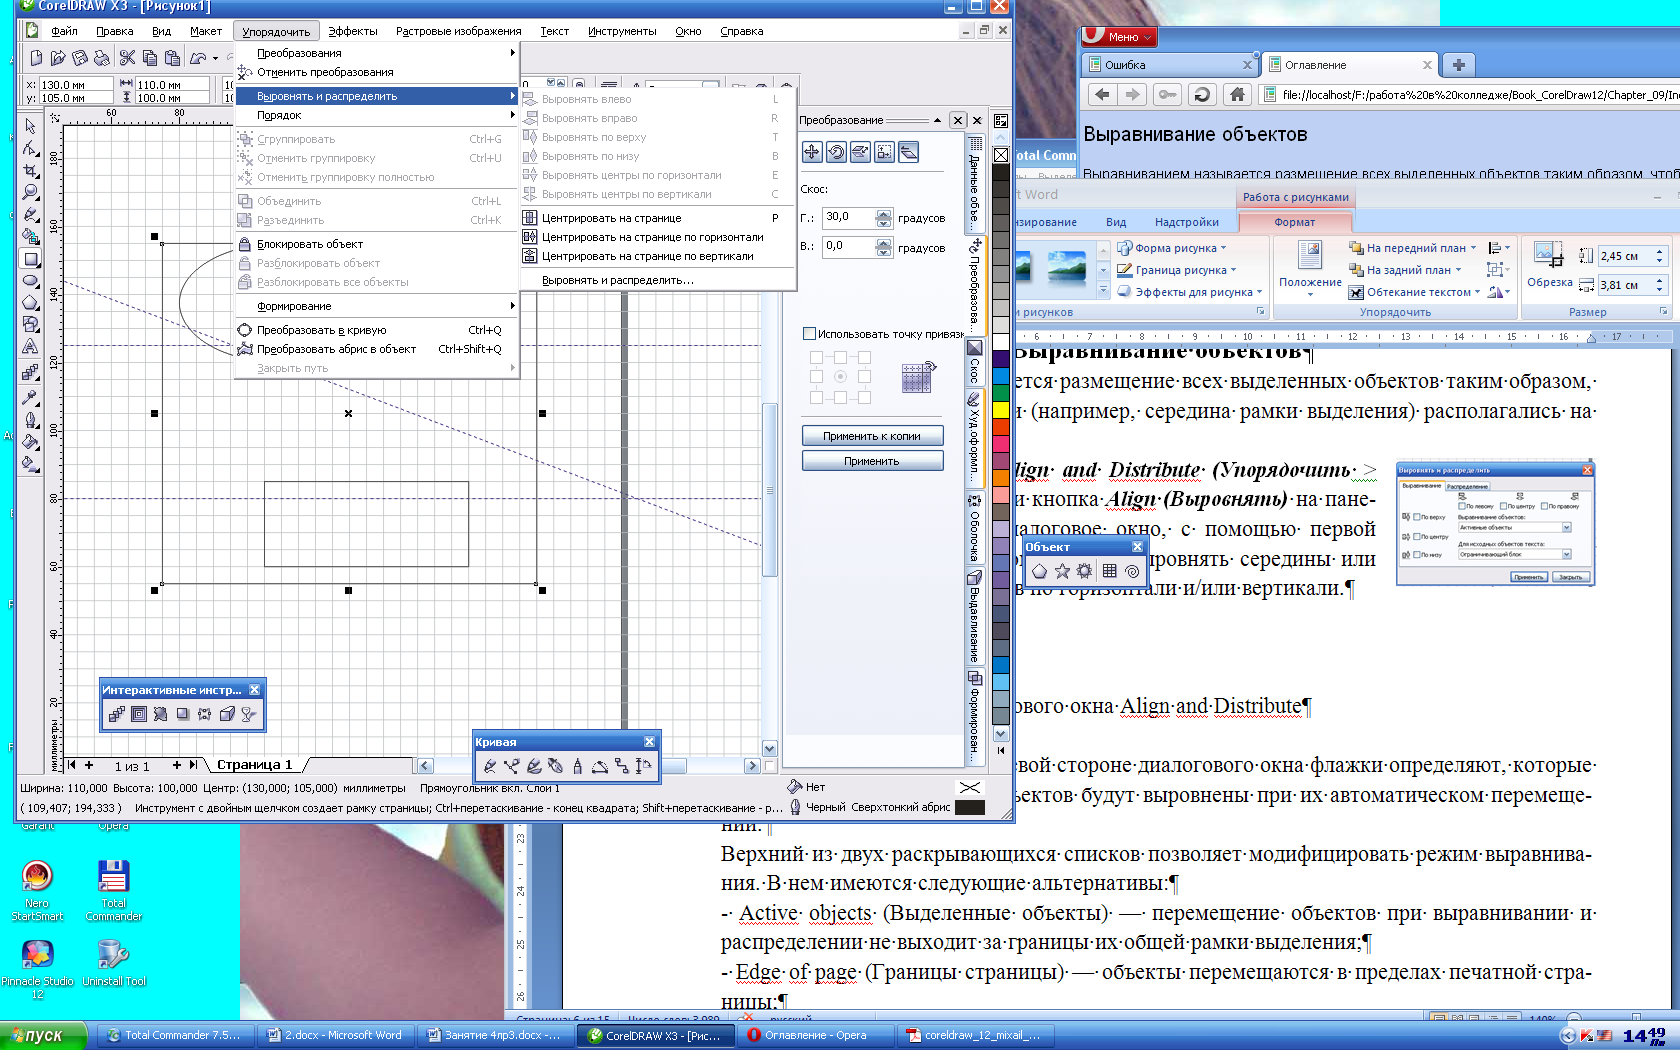Select the Crop tool in the toolbox
The image size is (1680, 1050).
coord(30,170)
